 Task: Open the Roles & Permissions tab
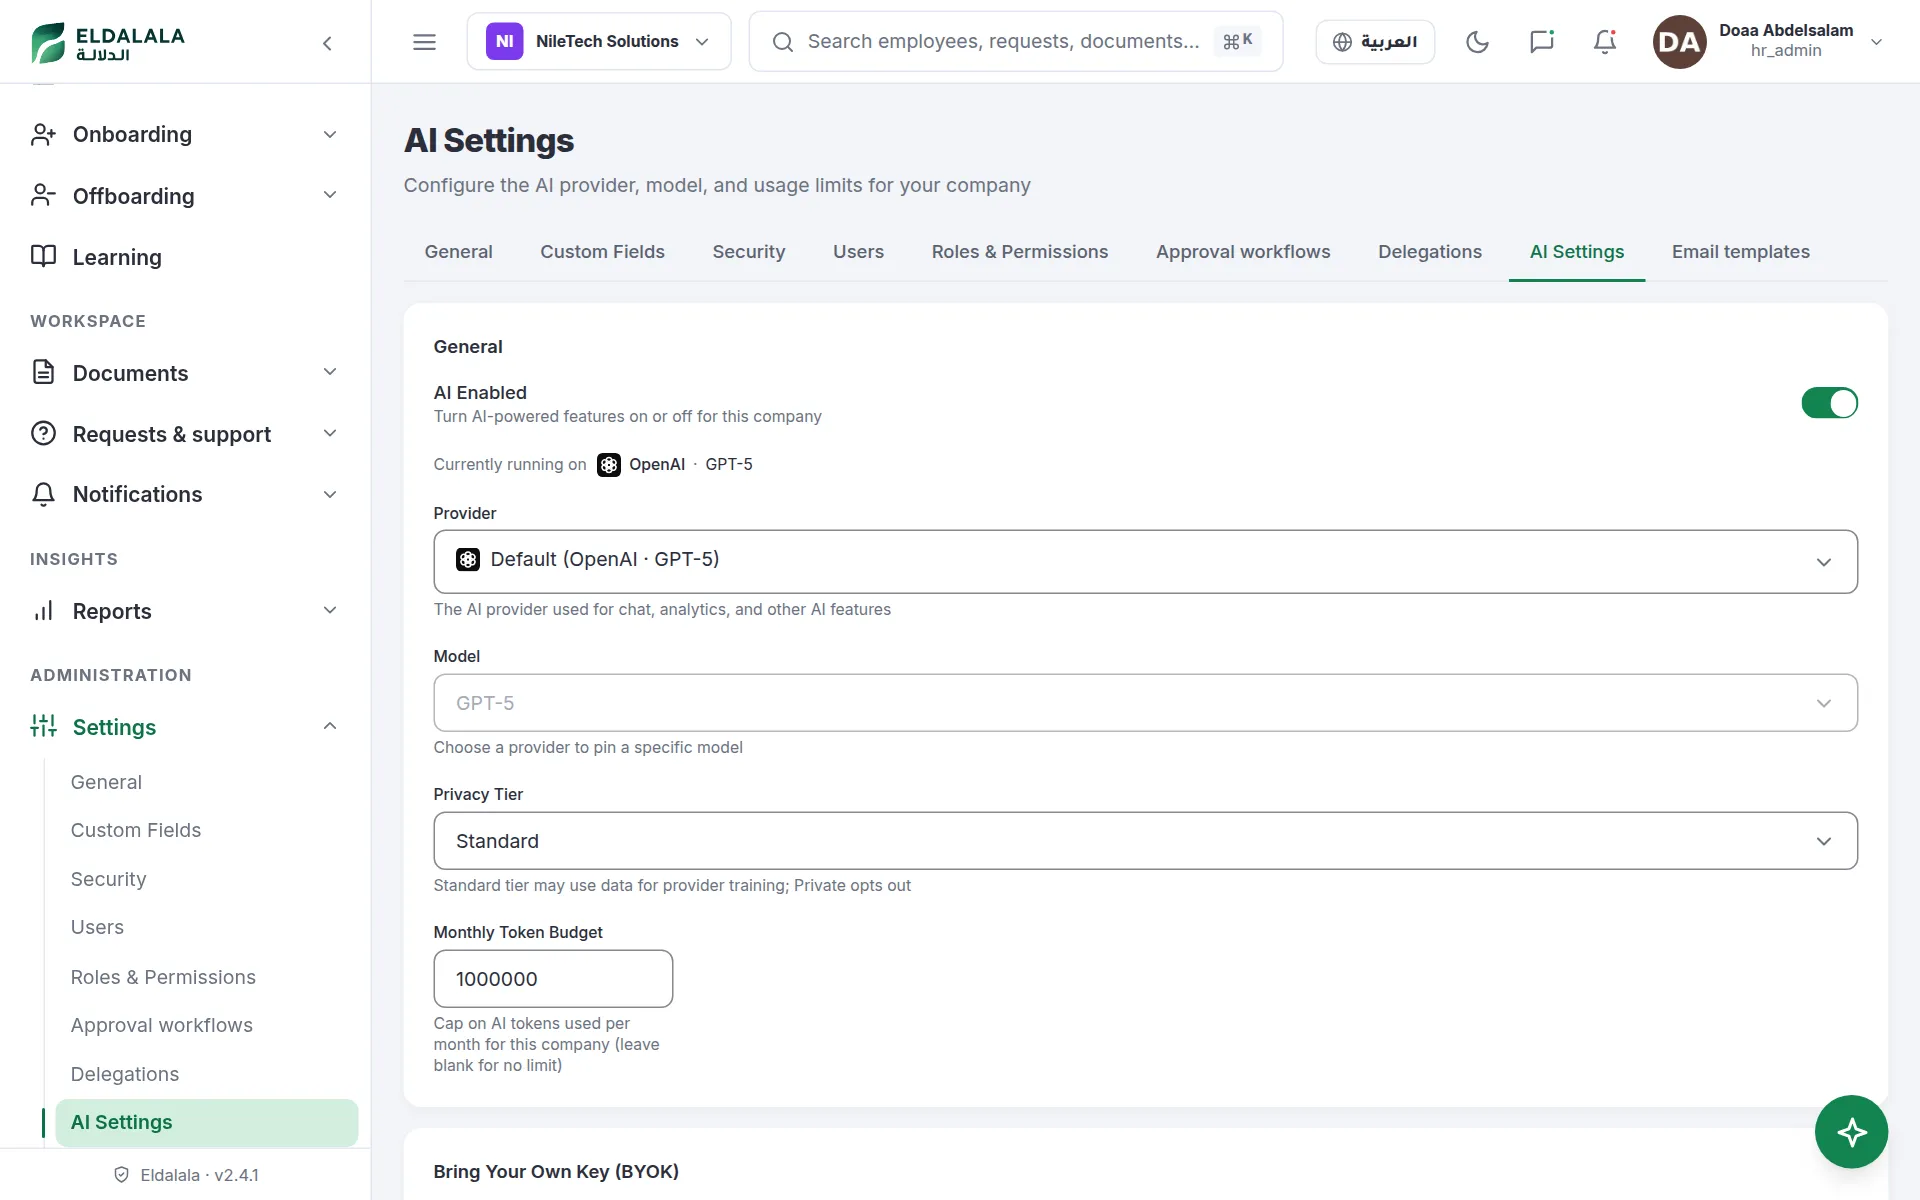coord(1020,252)
